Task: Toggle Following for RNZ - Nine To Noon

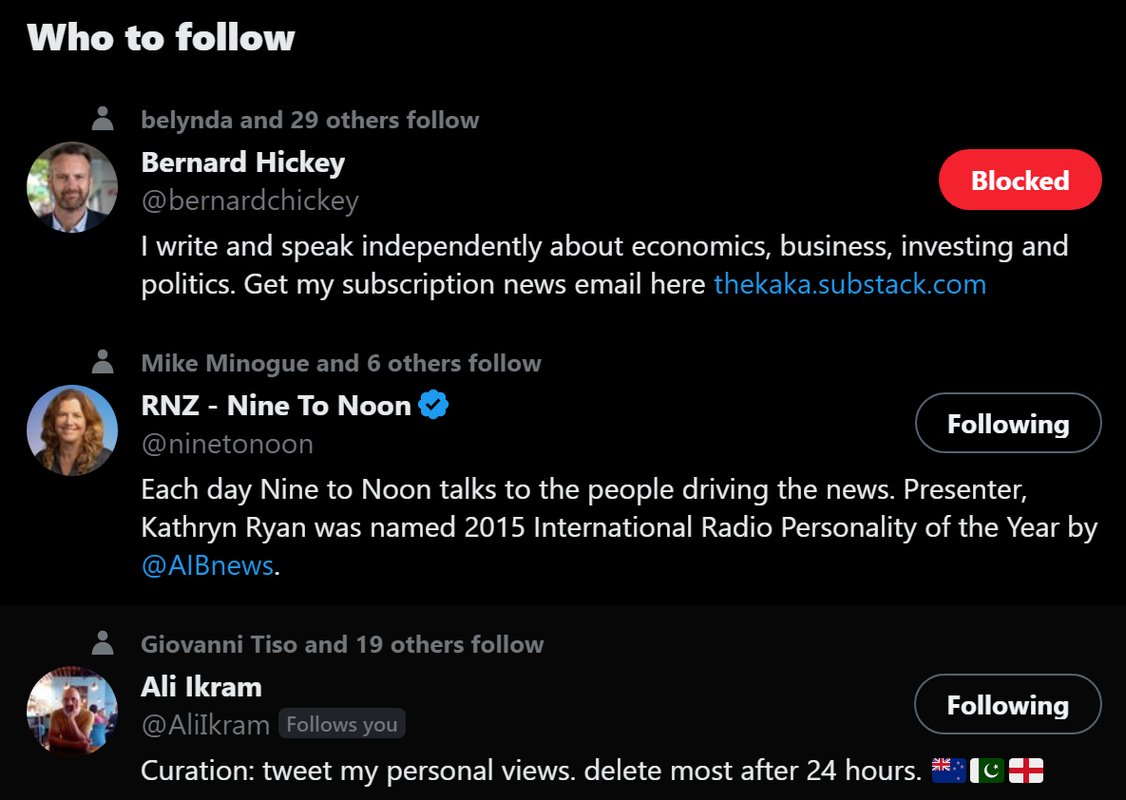Action: click(1008, 424)
